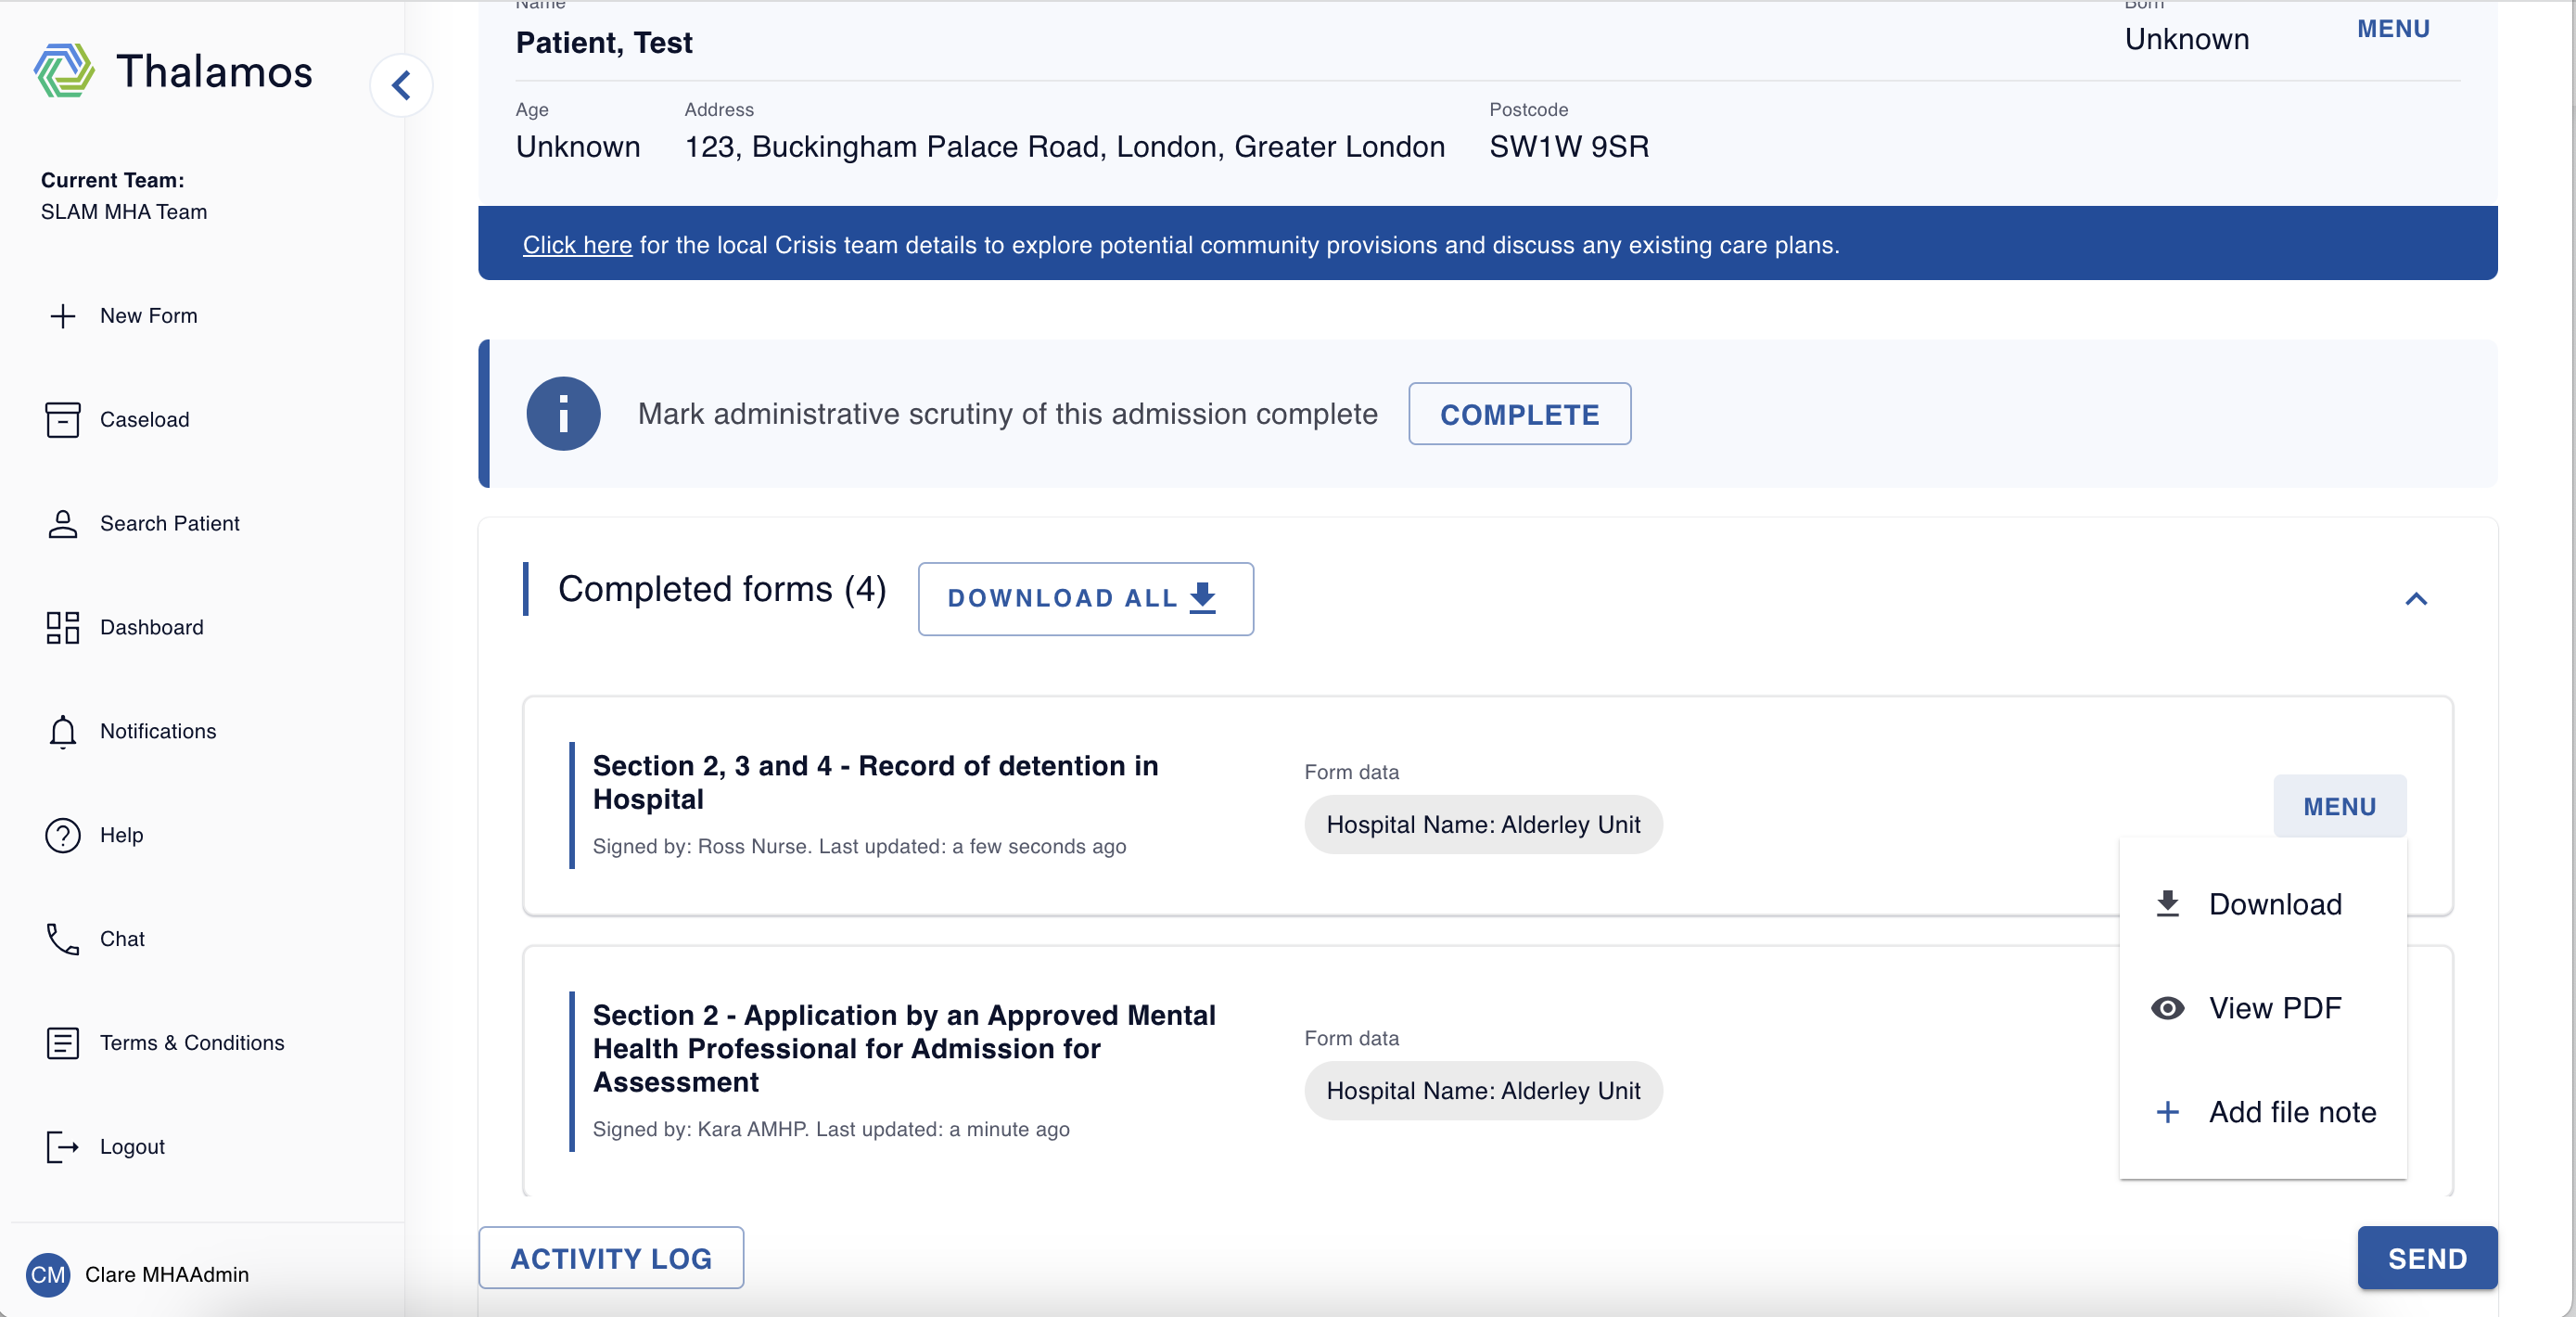The height and width of the screenshot is (1317, 2576).
Task: Click the New Form plus icon
Action: [x=63, y=316]
